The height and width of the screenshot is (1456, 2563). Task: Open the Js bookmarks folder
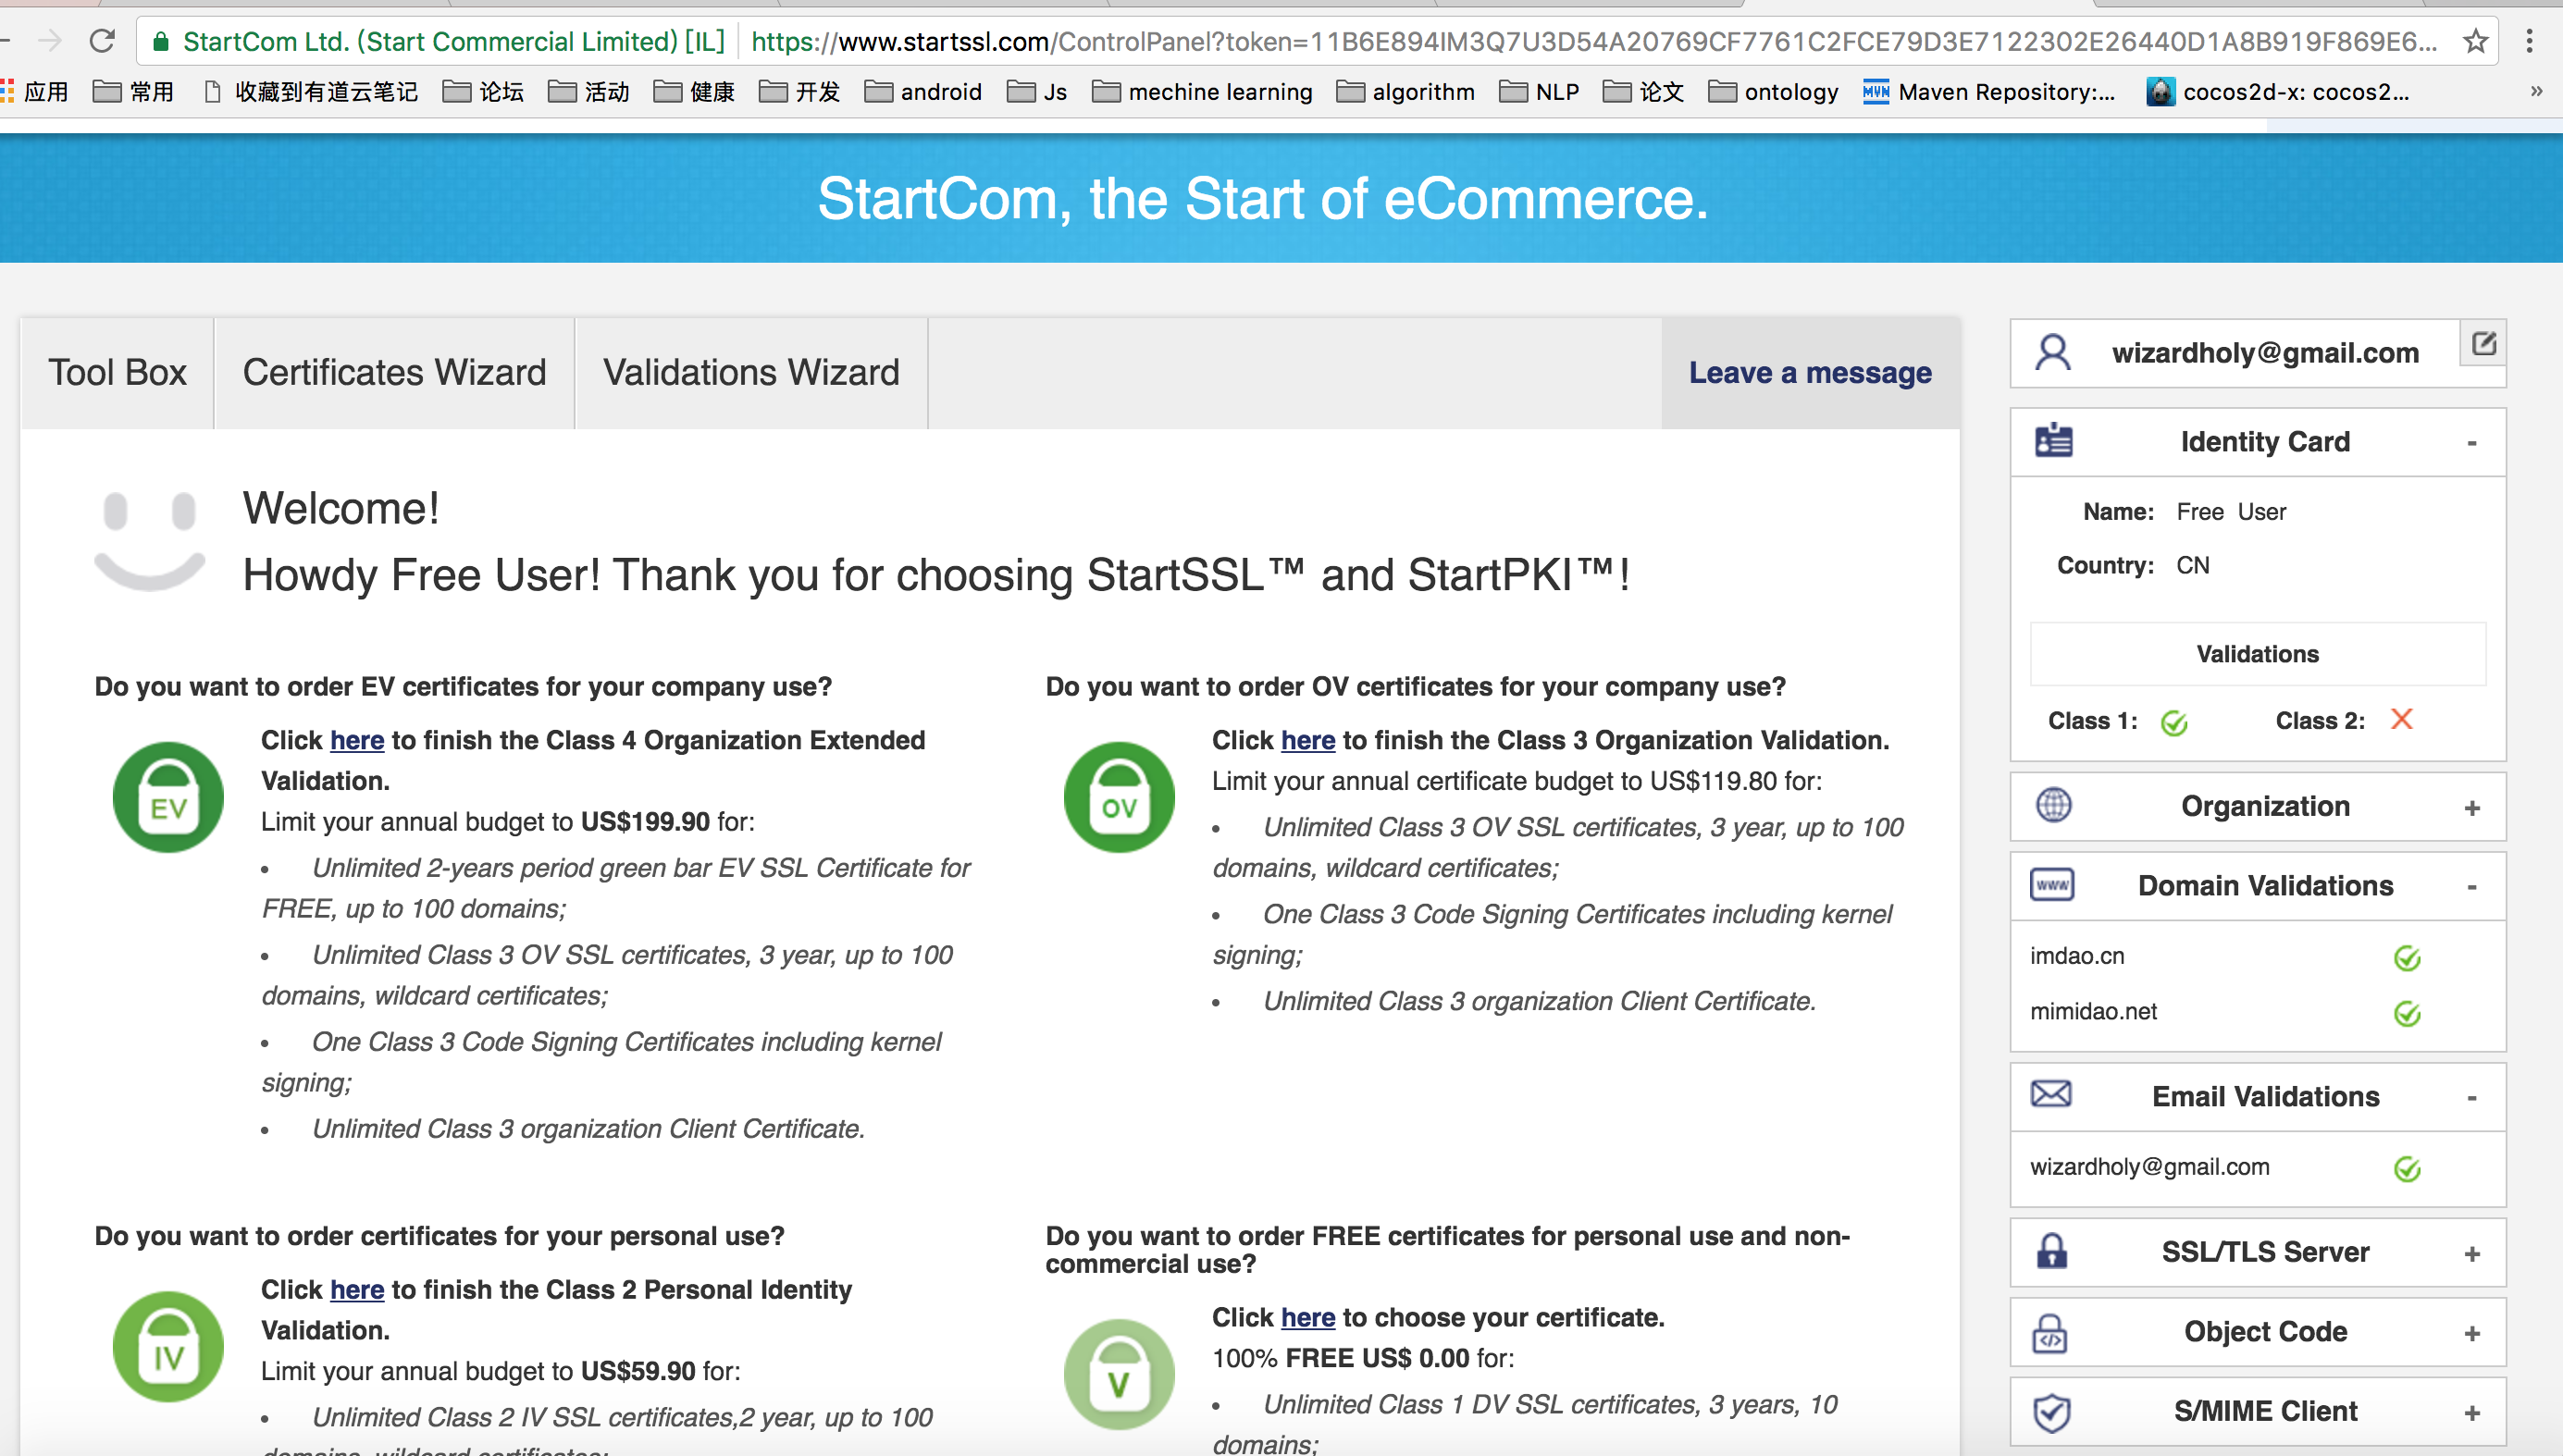click(x=1037, y=92)
